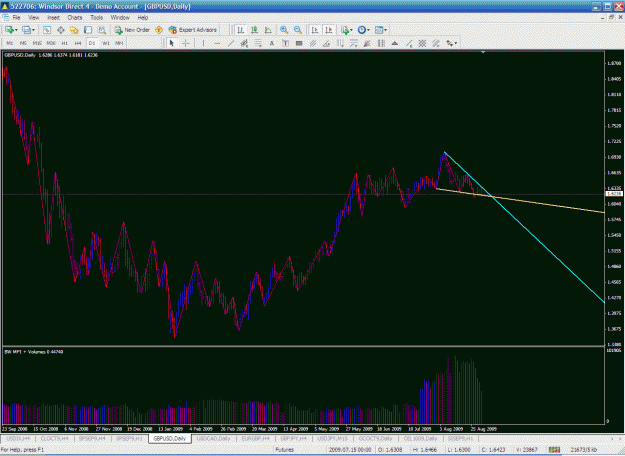Switch to the GBPJPY,H4 chart tab

(x=293, y=438)
